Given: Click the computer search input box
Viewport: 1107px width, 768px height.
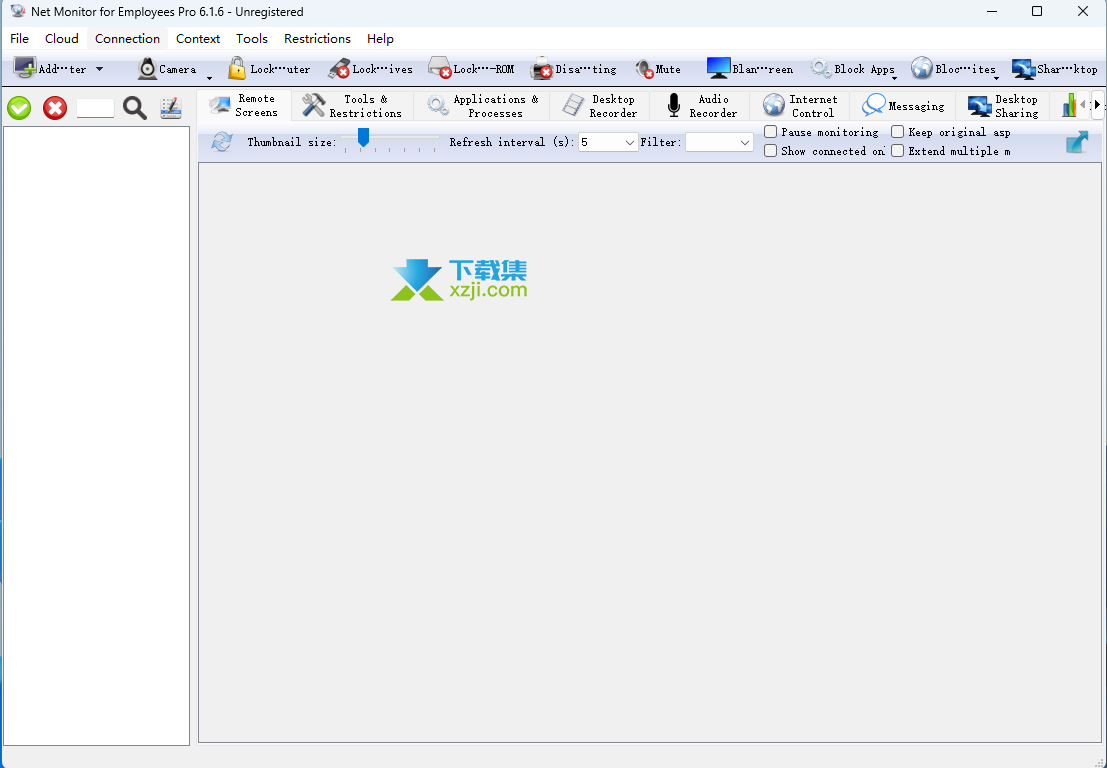Looking at the screenshot, I should pos(95,108).
